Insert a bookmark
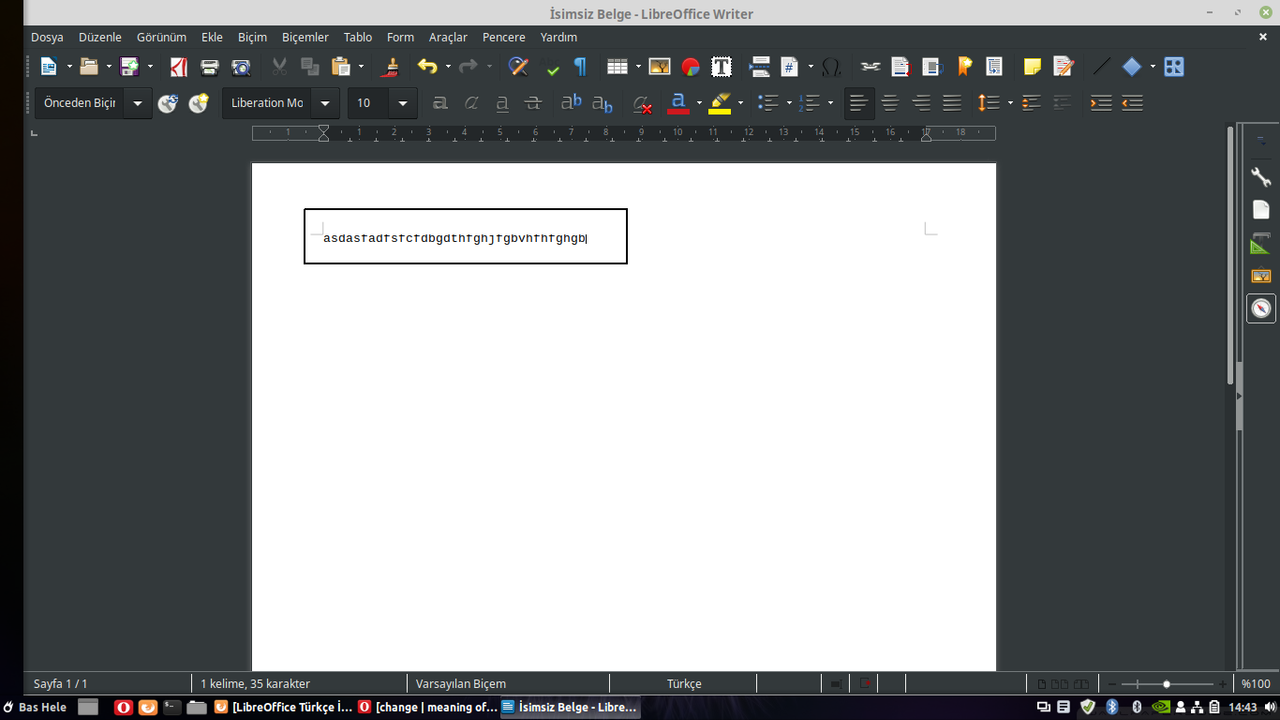Image resolution: width=1280 pixels, height=720 pixels. point(964,67)
